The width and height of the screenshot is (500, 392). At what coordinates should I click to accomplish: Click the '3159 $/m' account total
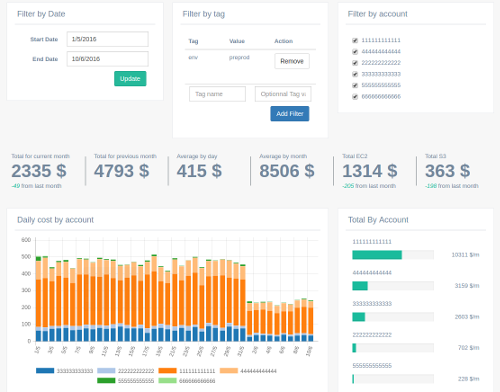click(467, 286)
